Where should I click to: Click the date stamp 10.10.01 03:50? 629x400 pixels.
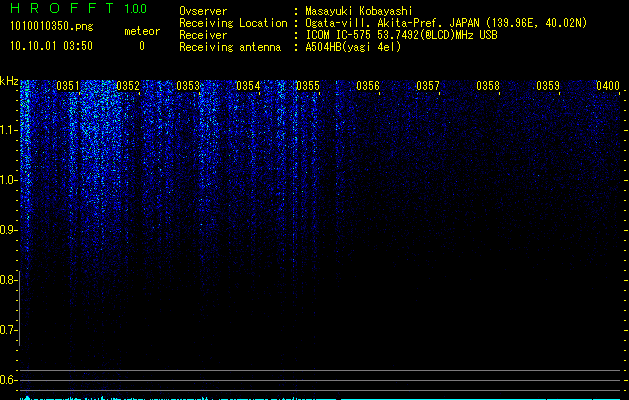coord(51,46)
